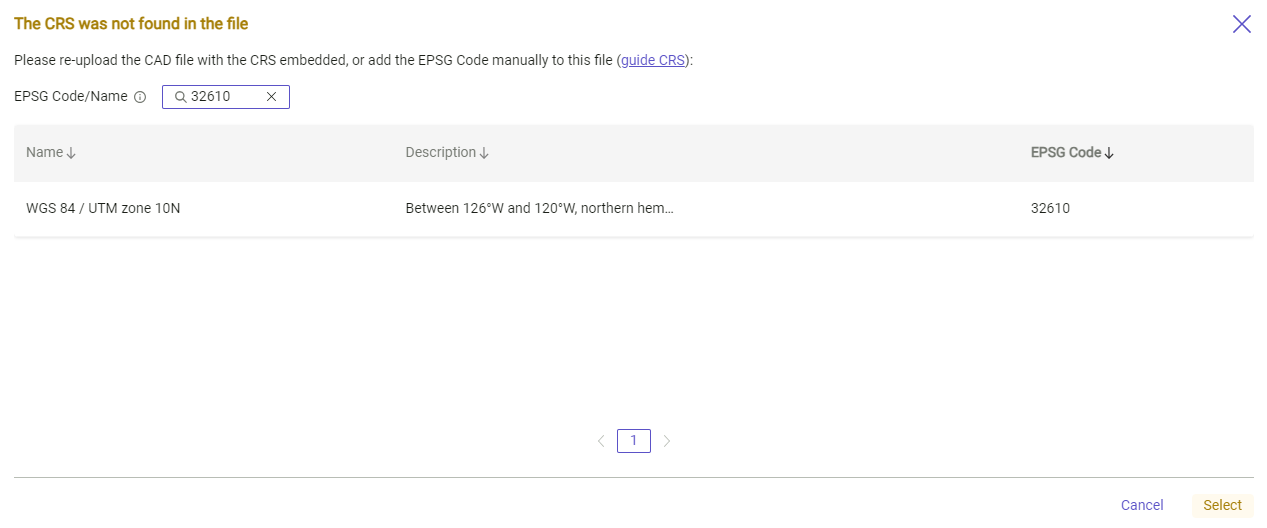Screen dimensions: 1267x528
Task: Clear the 32610 search text
Action: coord(271,97)
